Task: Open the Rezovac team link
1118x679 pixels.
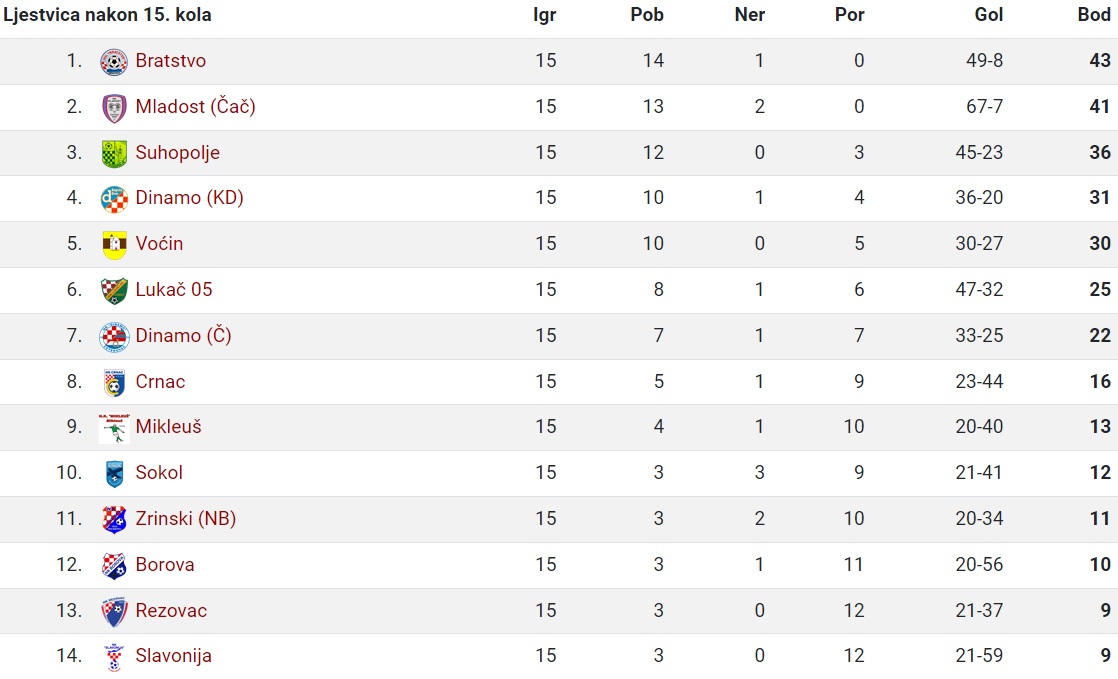Action: point(171,611)
